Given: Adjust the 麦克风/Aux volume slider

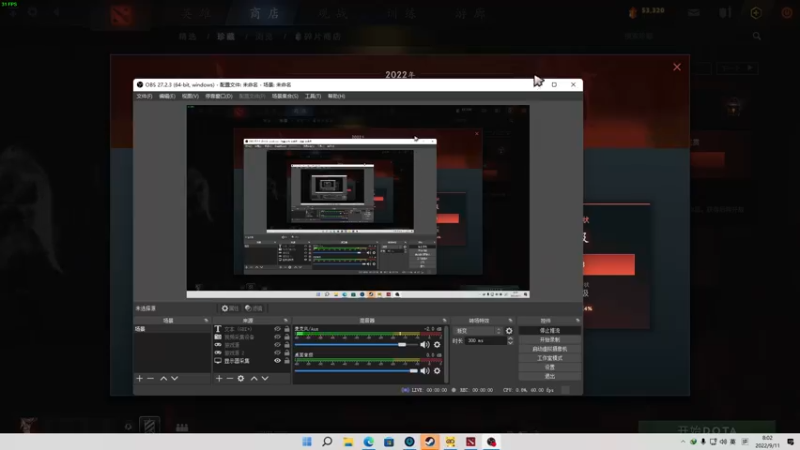Looking at the screenshot, I should (402, 344).
